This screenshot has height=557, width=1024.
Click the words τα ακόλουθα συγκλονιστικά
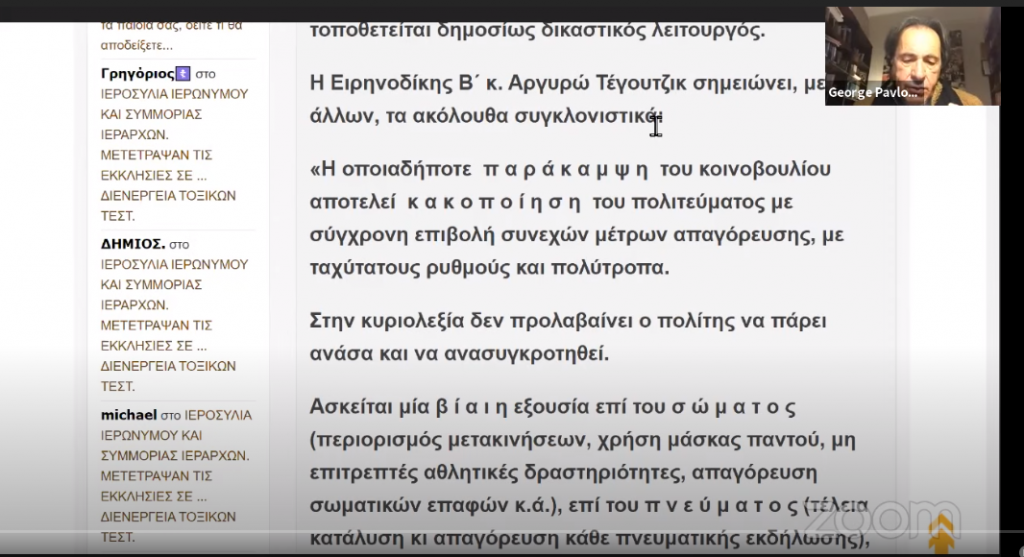coord(524,116)
